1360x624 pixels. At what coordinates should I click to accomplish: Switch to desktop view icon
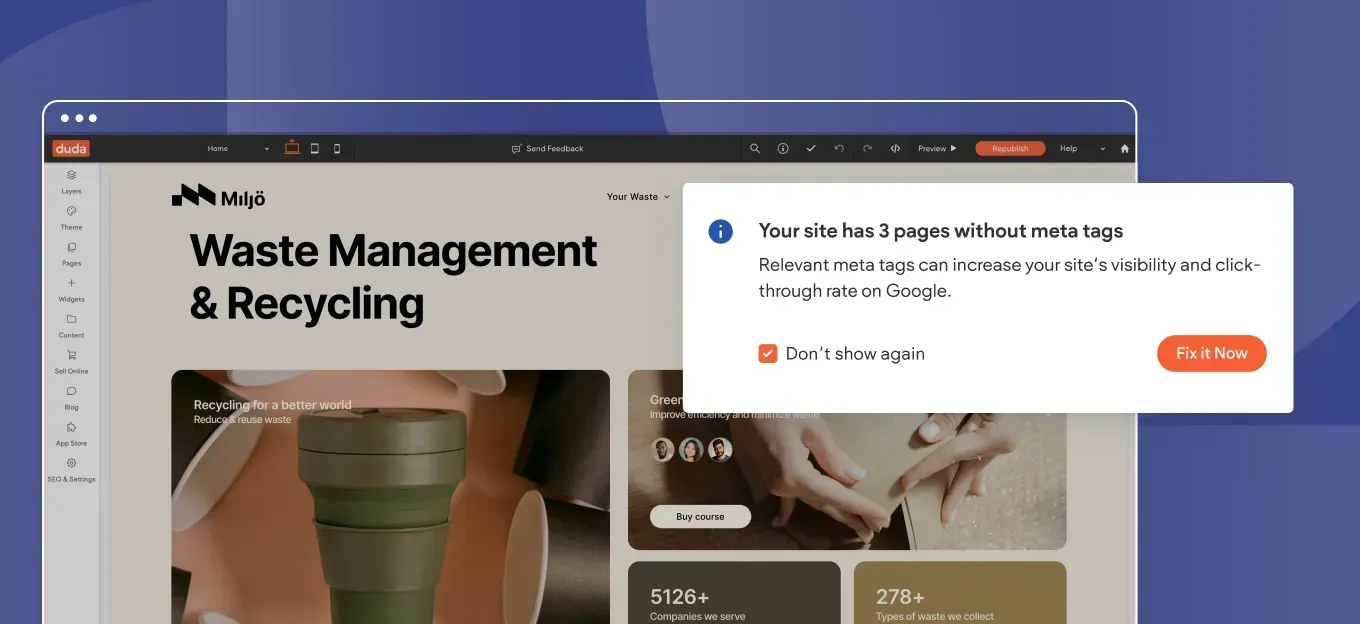(x=292, y=148)
